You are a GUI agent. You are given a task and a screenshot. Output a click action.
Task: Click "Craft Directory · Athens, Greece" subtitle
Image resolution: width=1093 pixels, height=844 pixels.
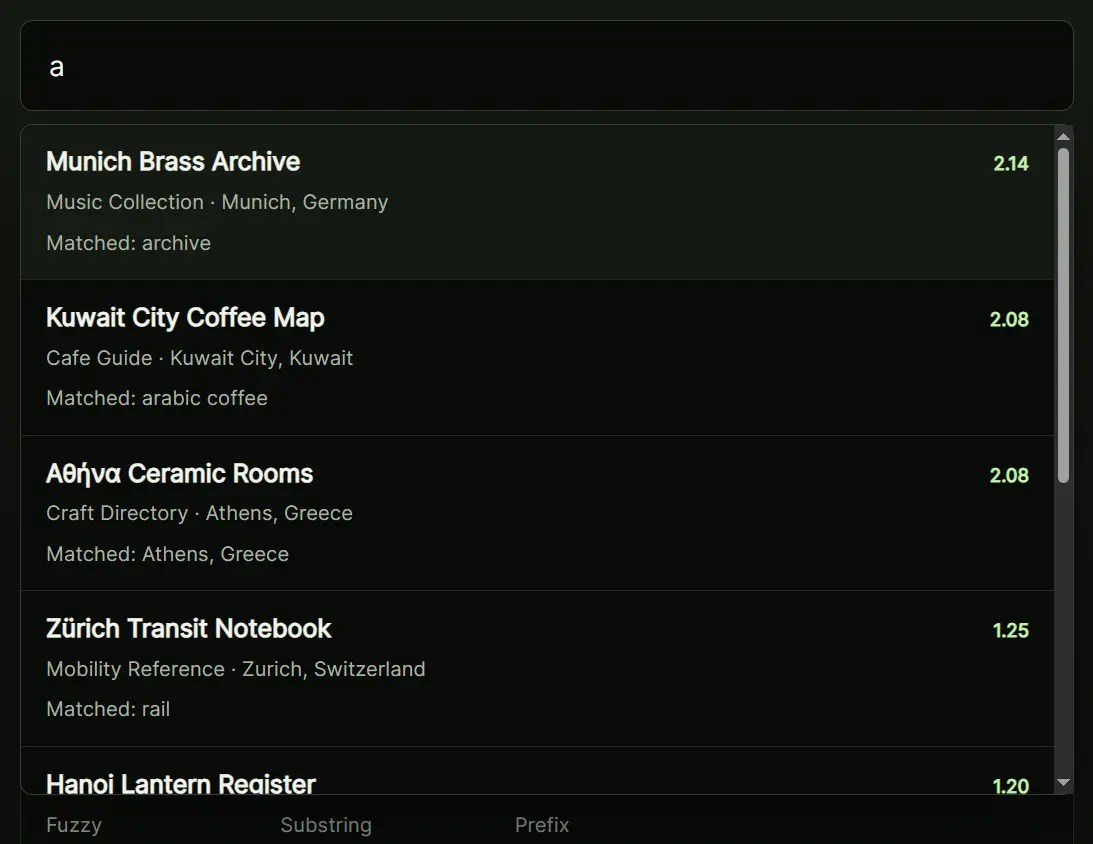point(199,514)
